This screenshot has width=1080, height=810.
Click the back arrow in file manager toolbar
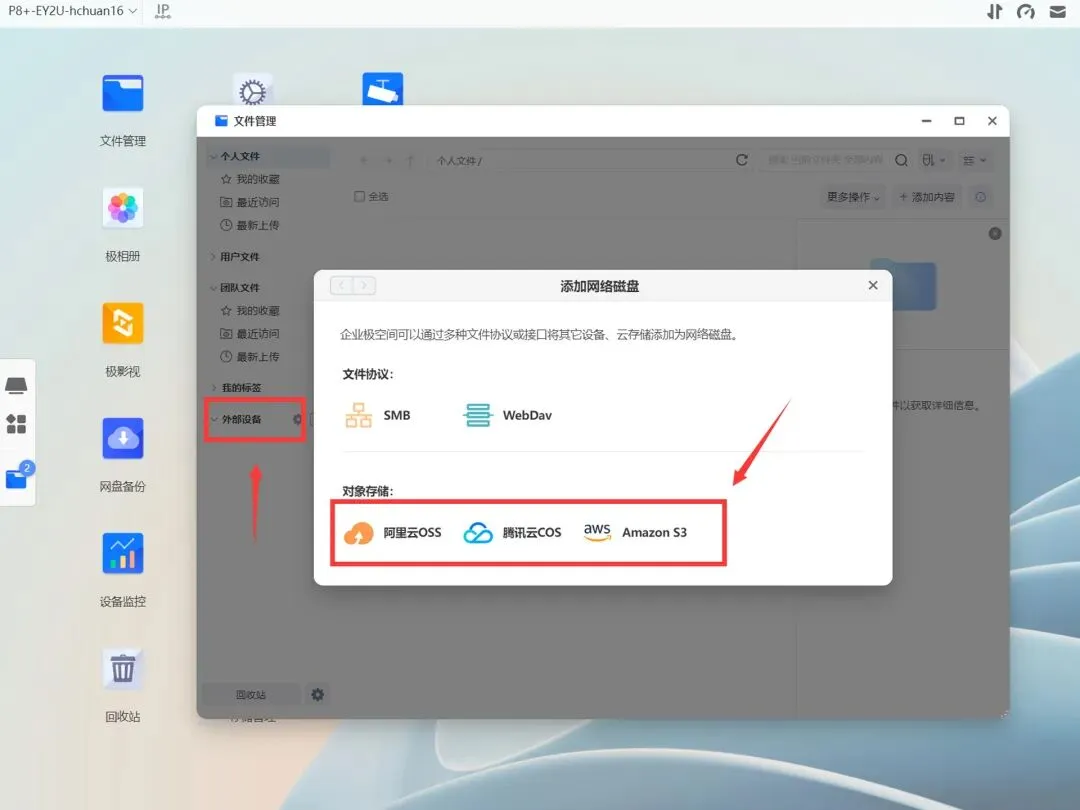(364, 160)
